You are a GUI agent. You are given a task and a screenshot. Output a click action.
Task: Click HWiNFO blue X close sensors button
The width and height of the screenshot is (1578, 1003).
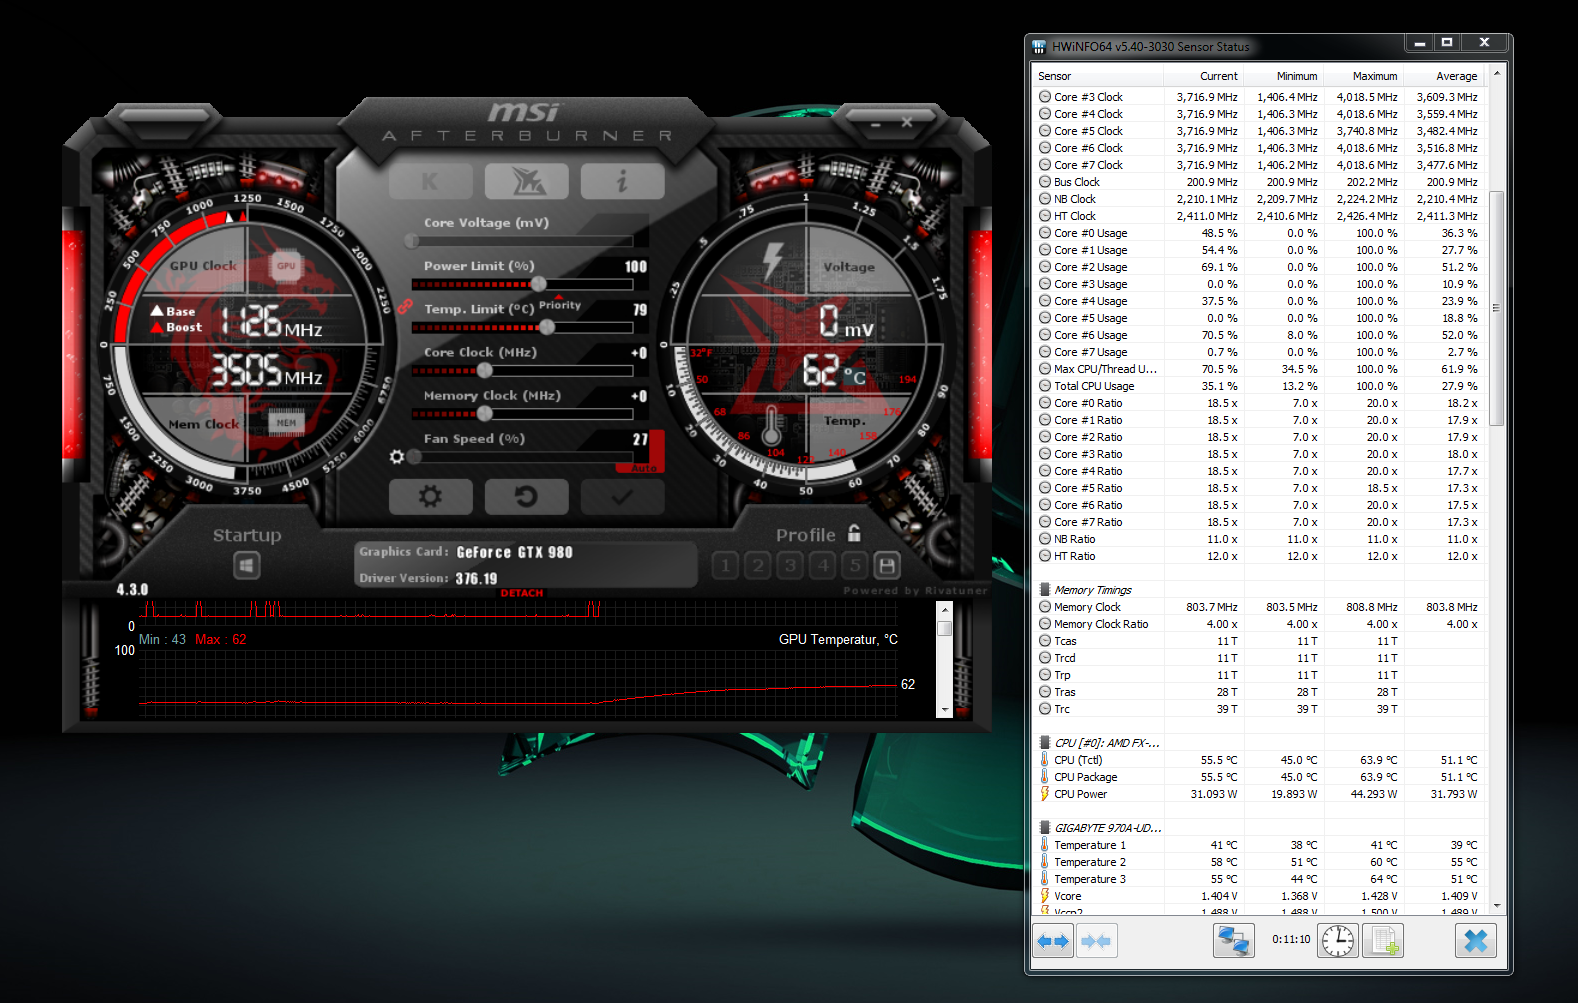[x=1476, y=941]
